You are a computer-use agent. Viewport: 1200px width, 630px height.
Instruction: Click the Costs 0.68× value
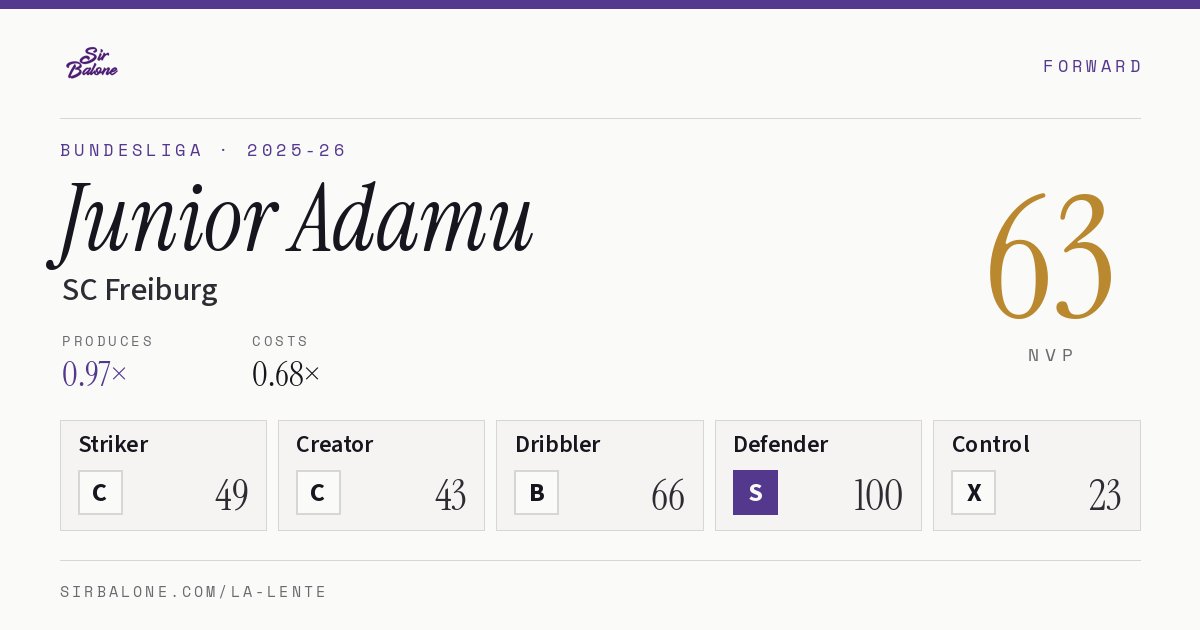point(286,374)
